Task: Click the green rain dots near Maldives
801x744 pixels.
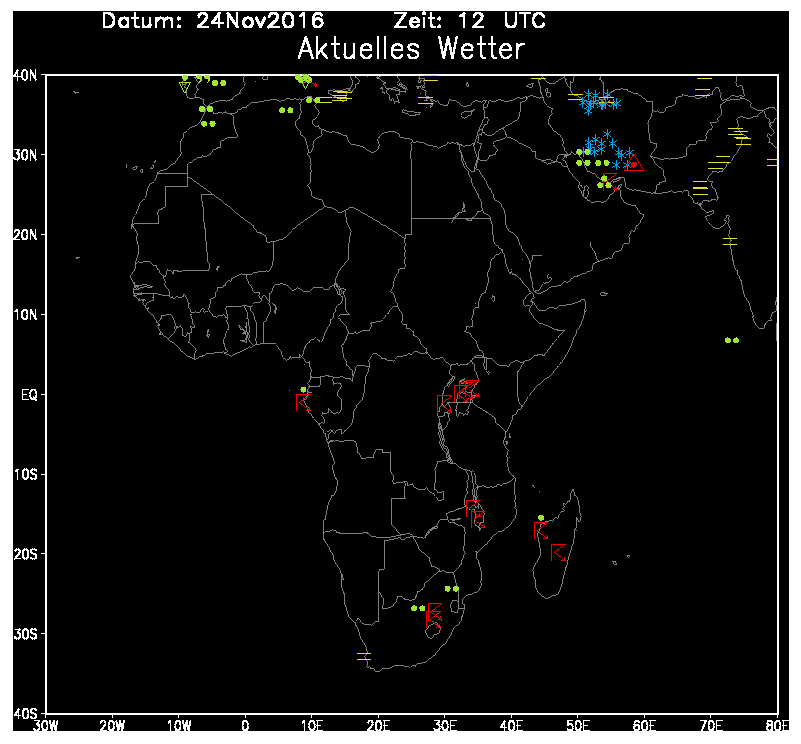Action: click(731, 340)
